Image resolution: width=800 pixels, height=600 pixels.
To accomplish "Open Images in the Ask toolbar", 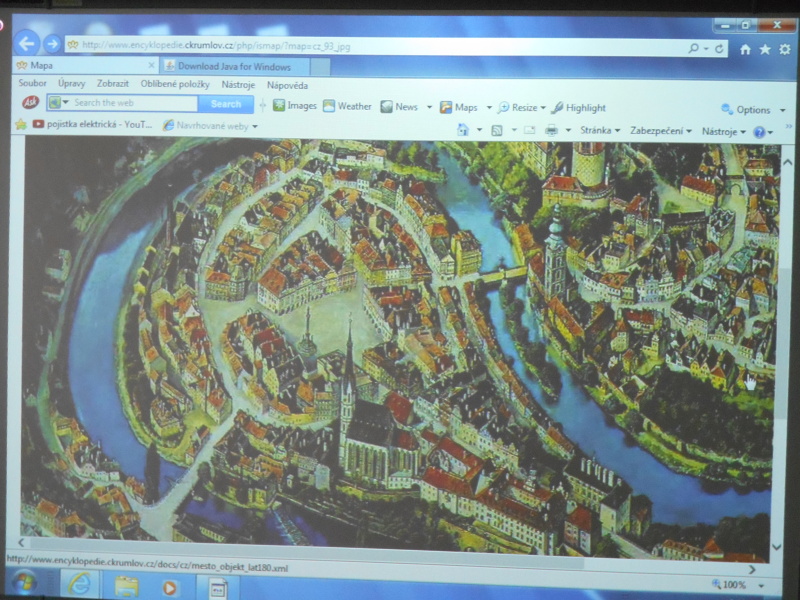I will [294, 106].
